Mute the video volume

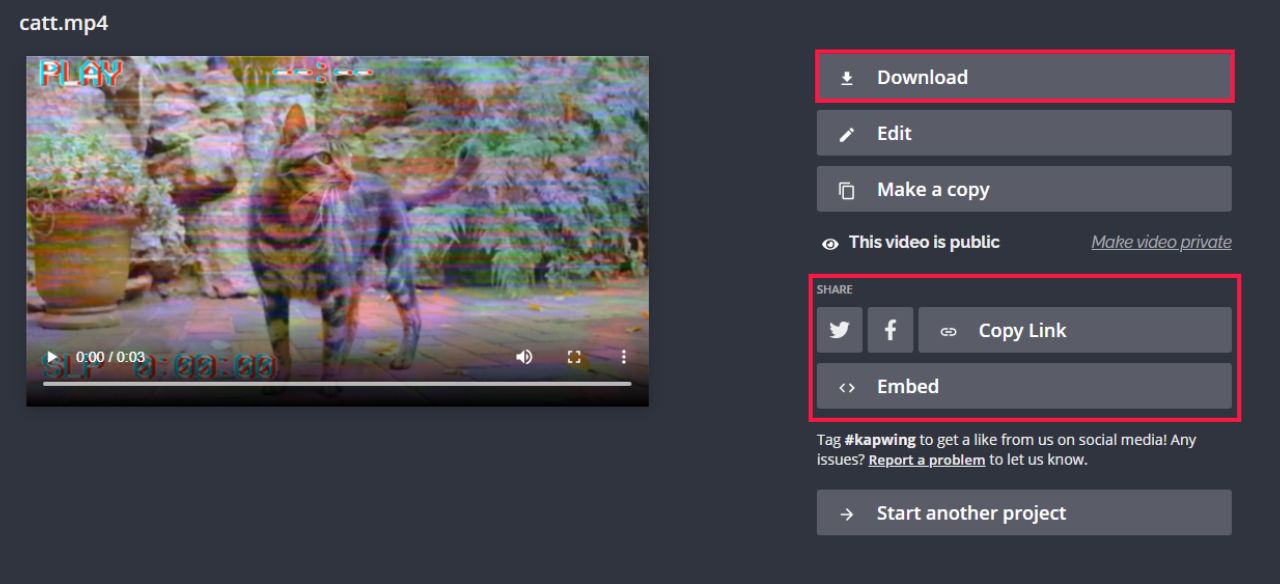(x=524, y=357)
